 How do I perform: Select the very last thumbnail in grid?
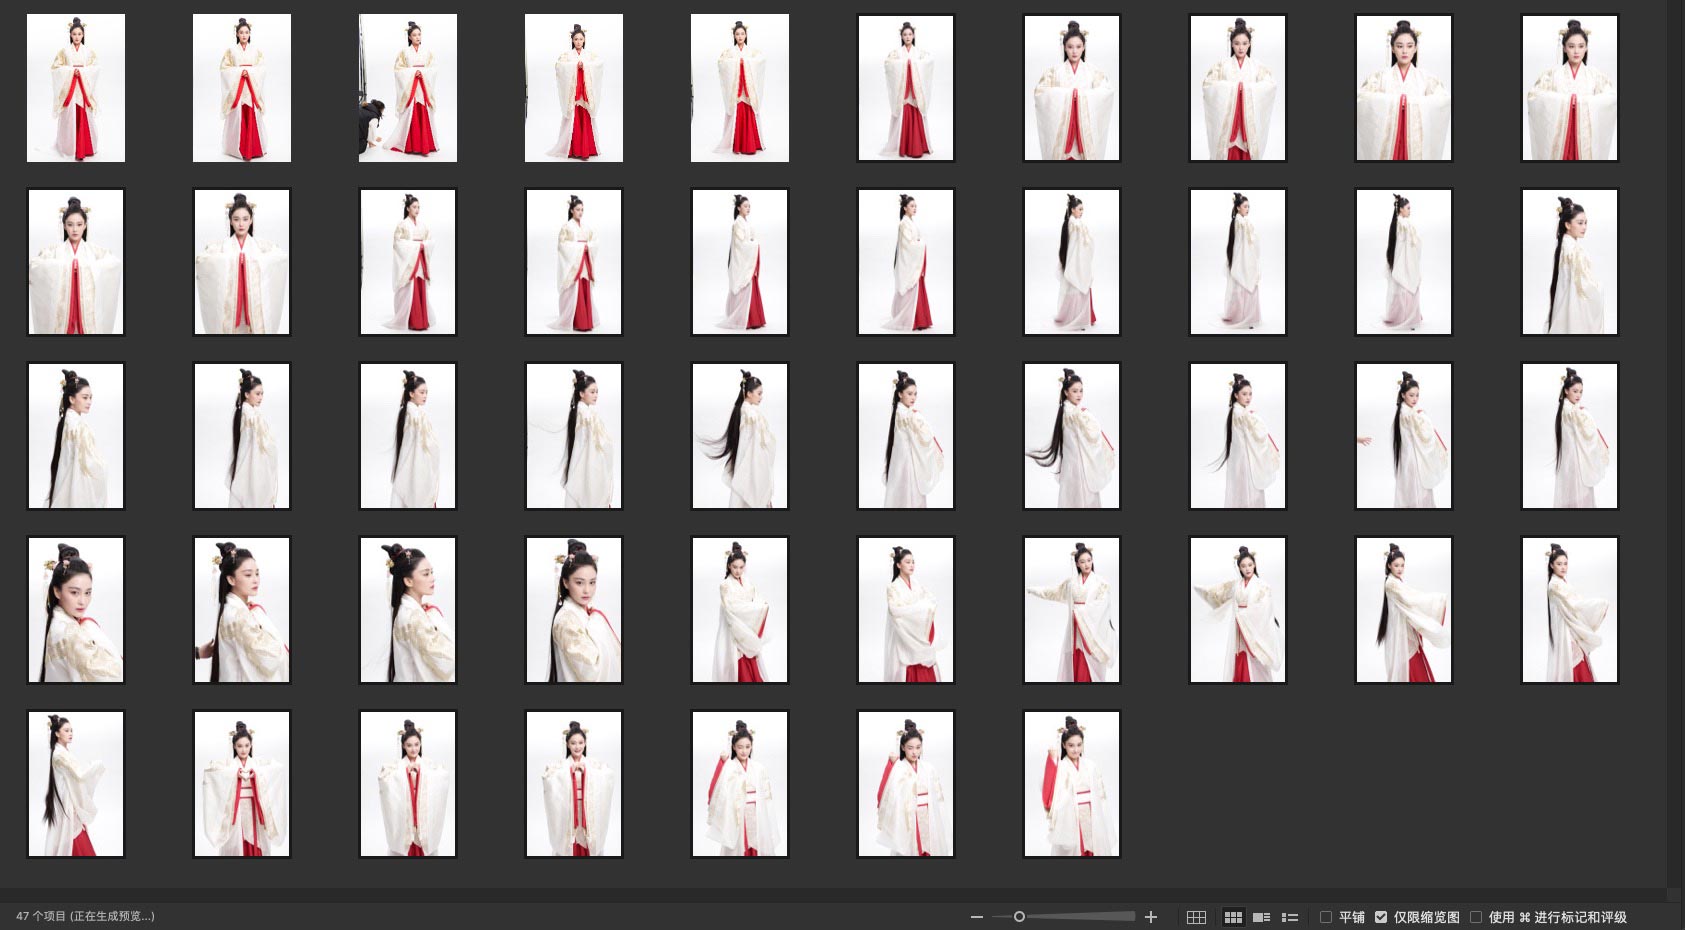point(1072,784)
